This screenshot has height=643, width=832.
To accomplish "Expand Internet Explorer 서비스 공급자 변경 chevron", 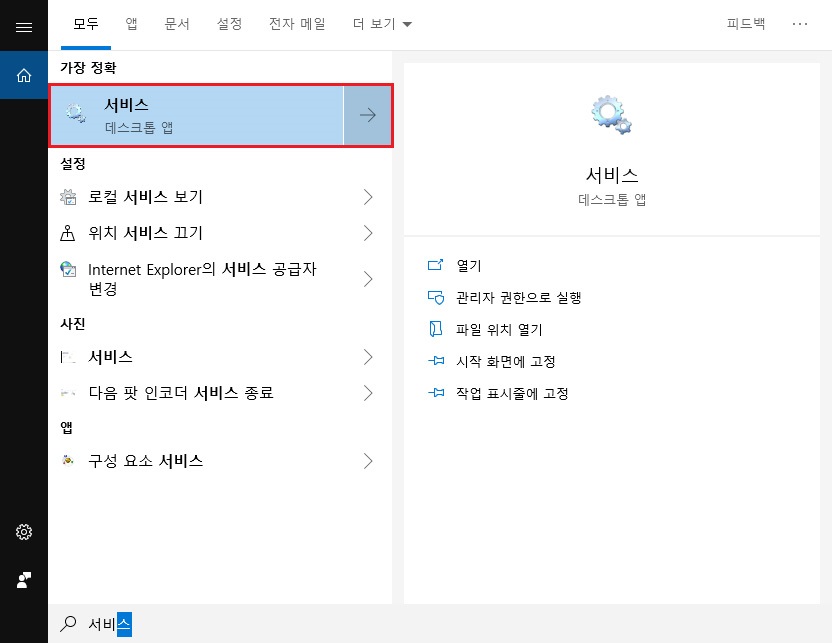I will pyautogui.click(x=368, y=279).
